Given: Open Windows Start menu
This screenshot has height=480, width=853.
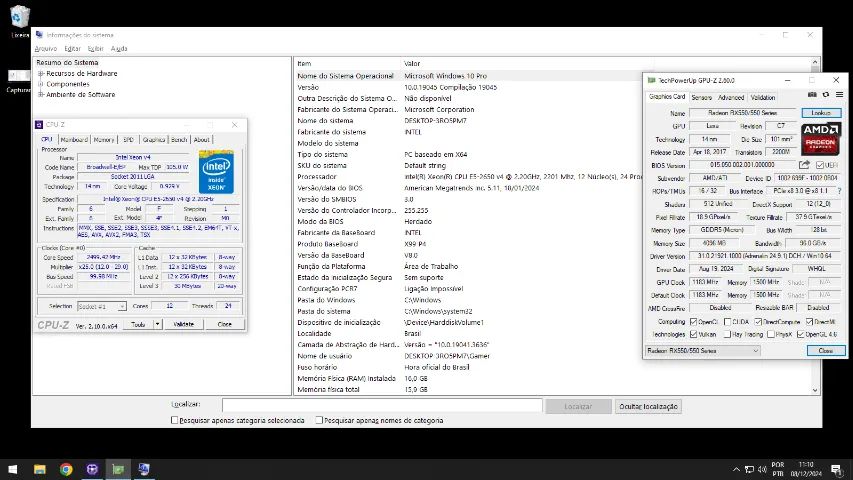Looking at the screenshot, I should [x=13, y=469].
